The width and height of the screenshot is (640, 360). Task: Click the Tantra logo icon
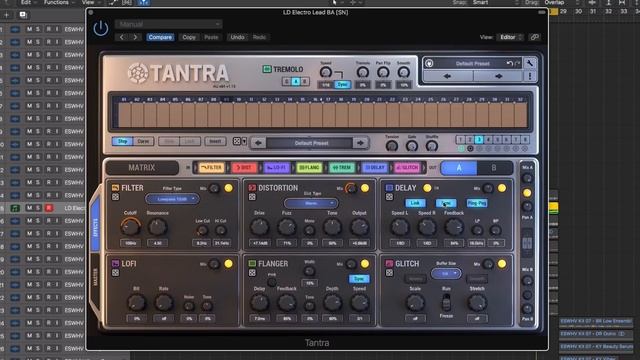(138, 73)
